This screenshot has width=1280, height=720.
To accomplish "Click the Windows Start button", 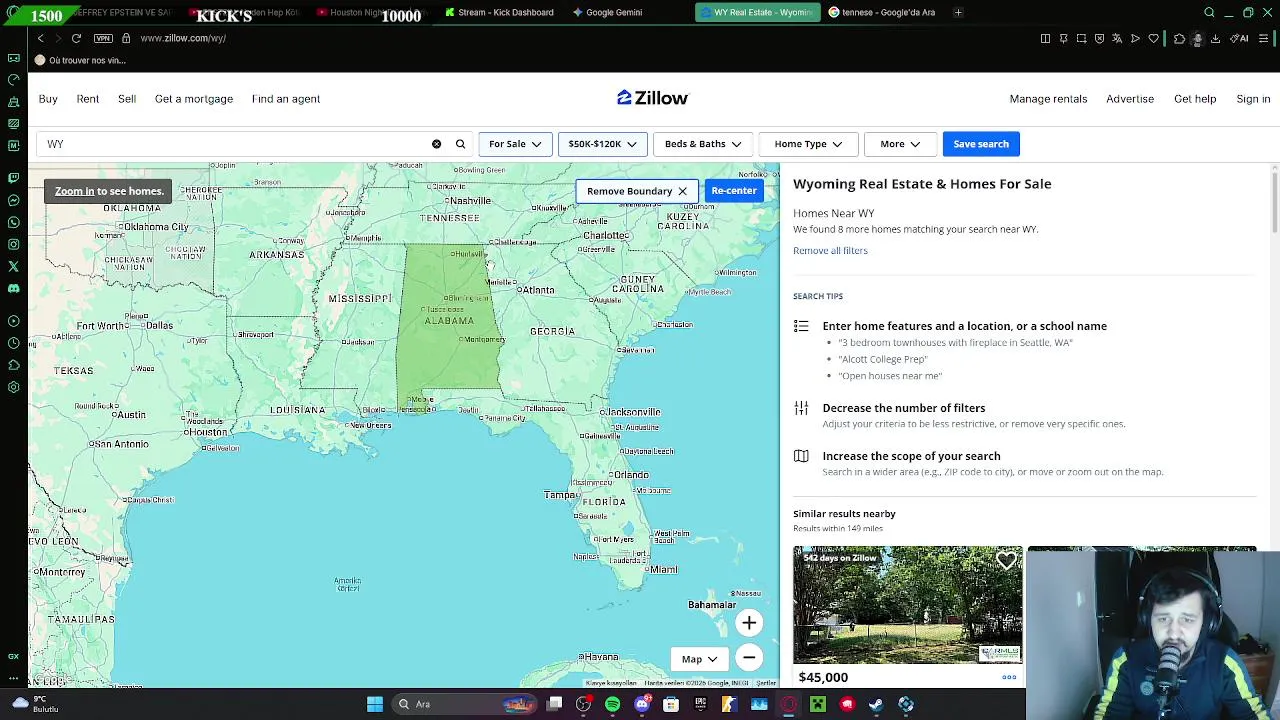I will (375, 704).
